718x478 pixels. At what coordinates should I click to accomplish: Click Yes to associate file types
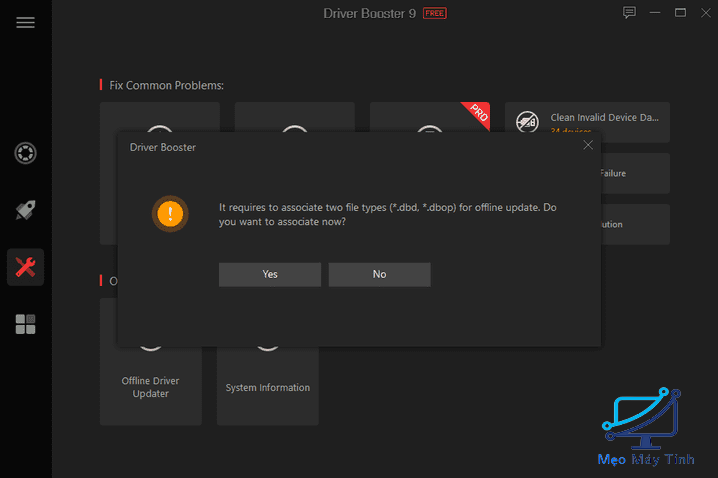pos(270,274)
